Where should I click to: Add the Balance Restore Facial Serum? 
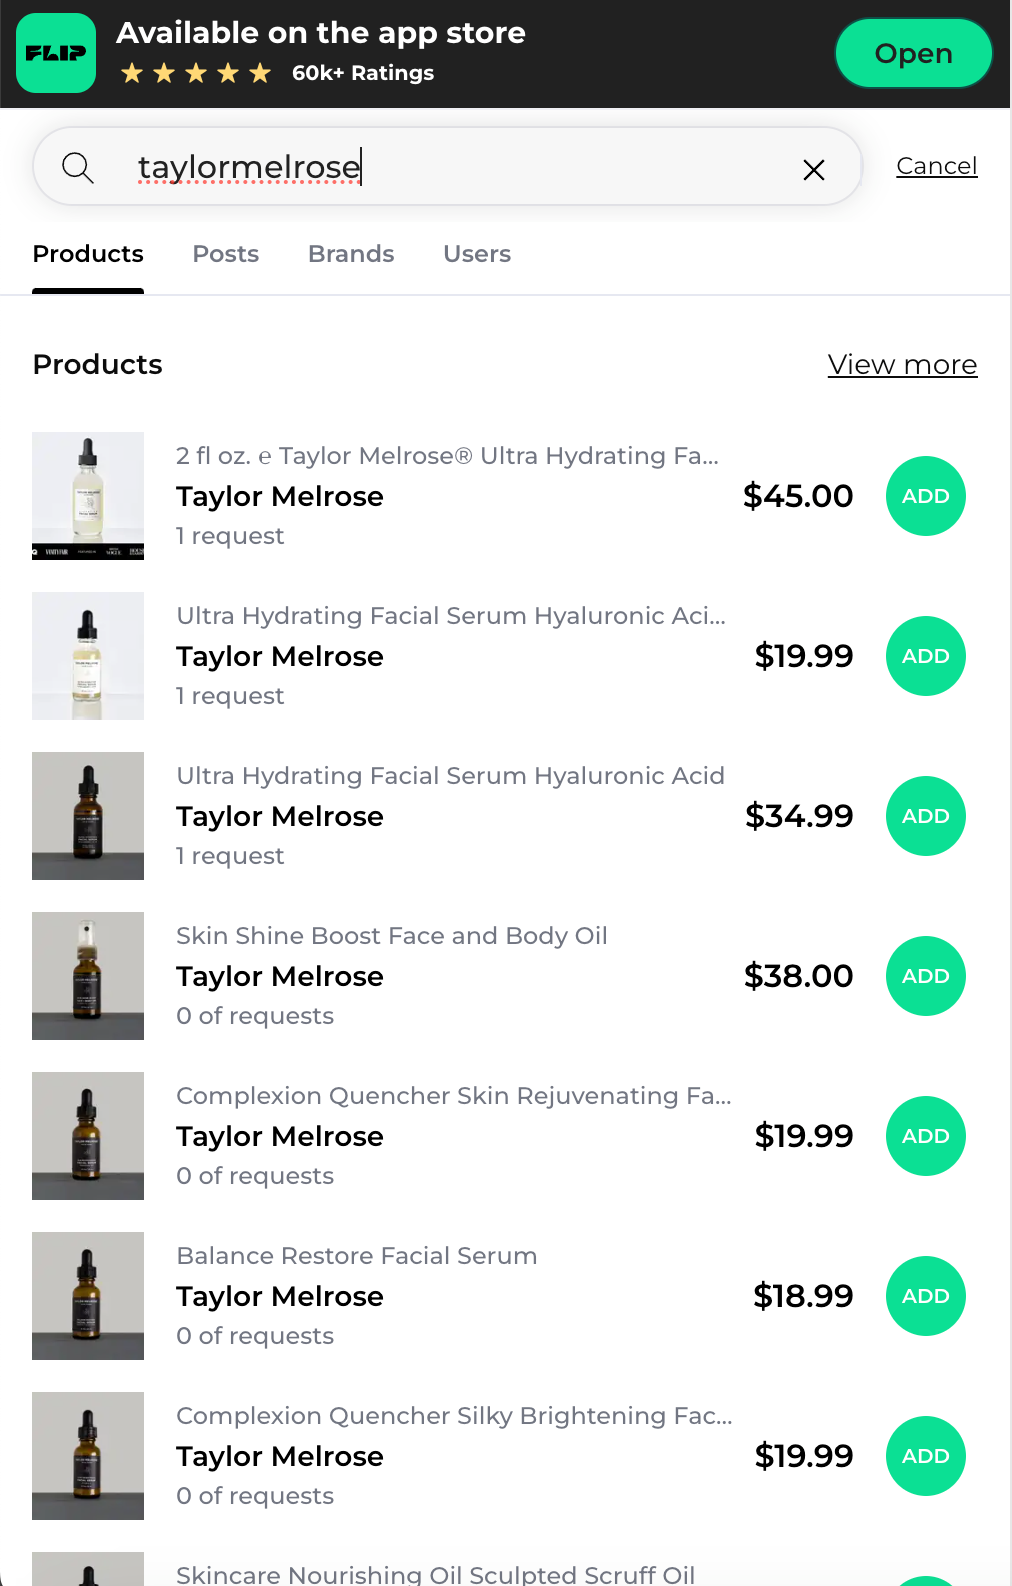tap(925, 1296)
